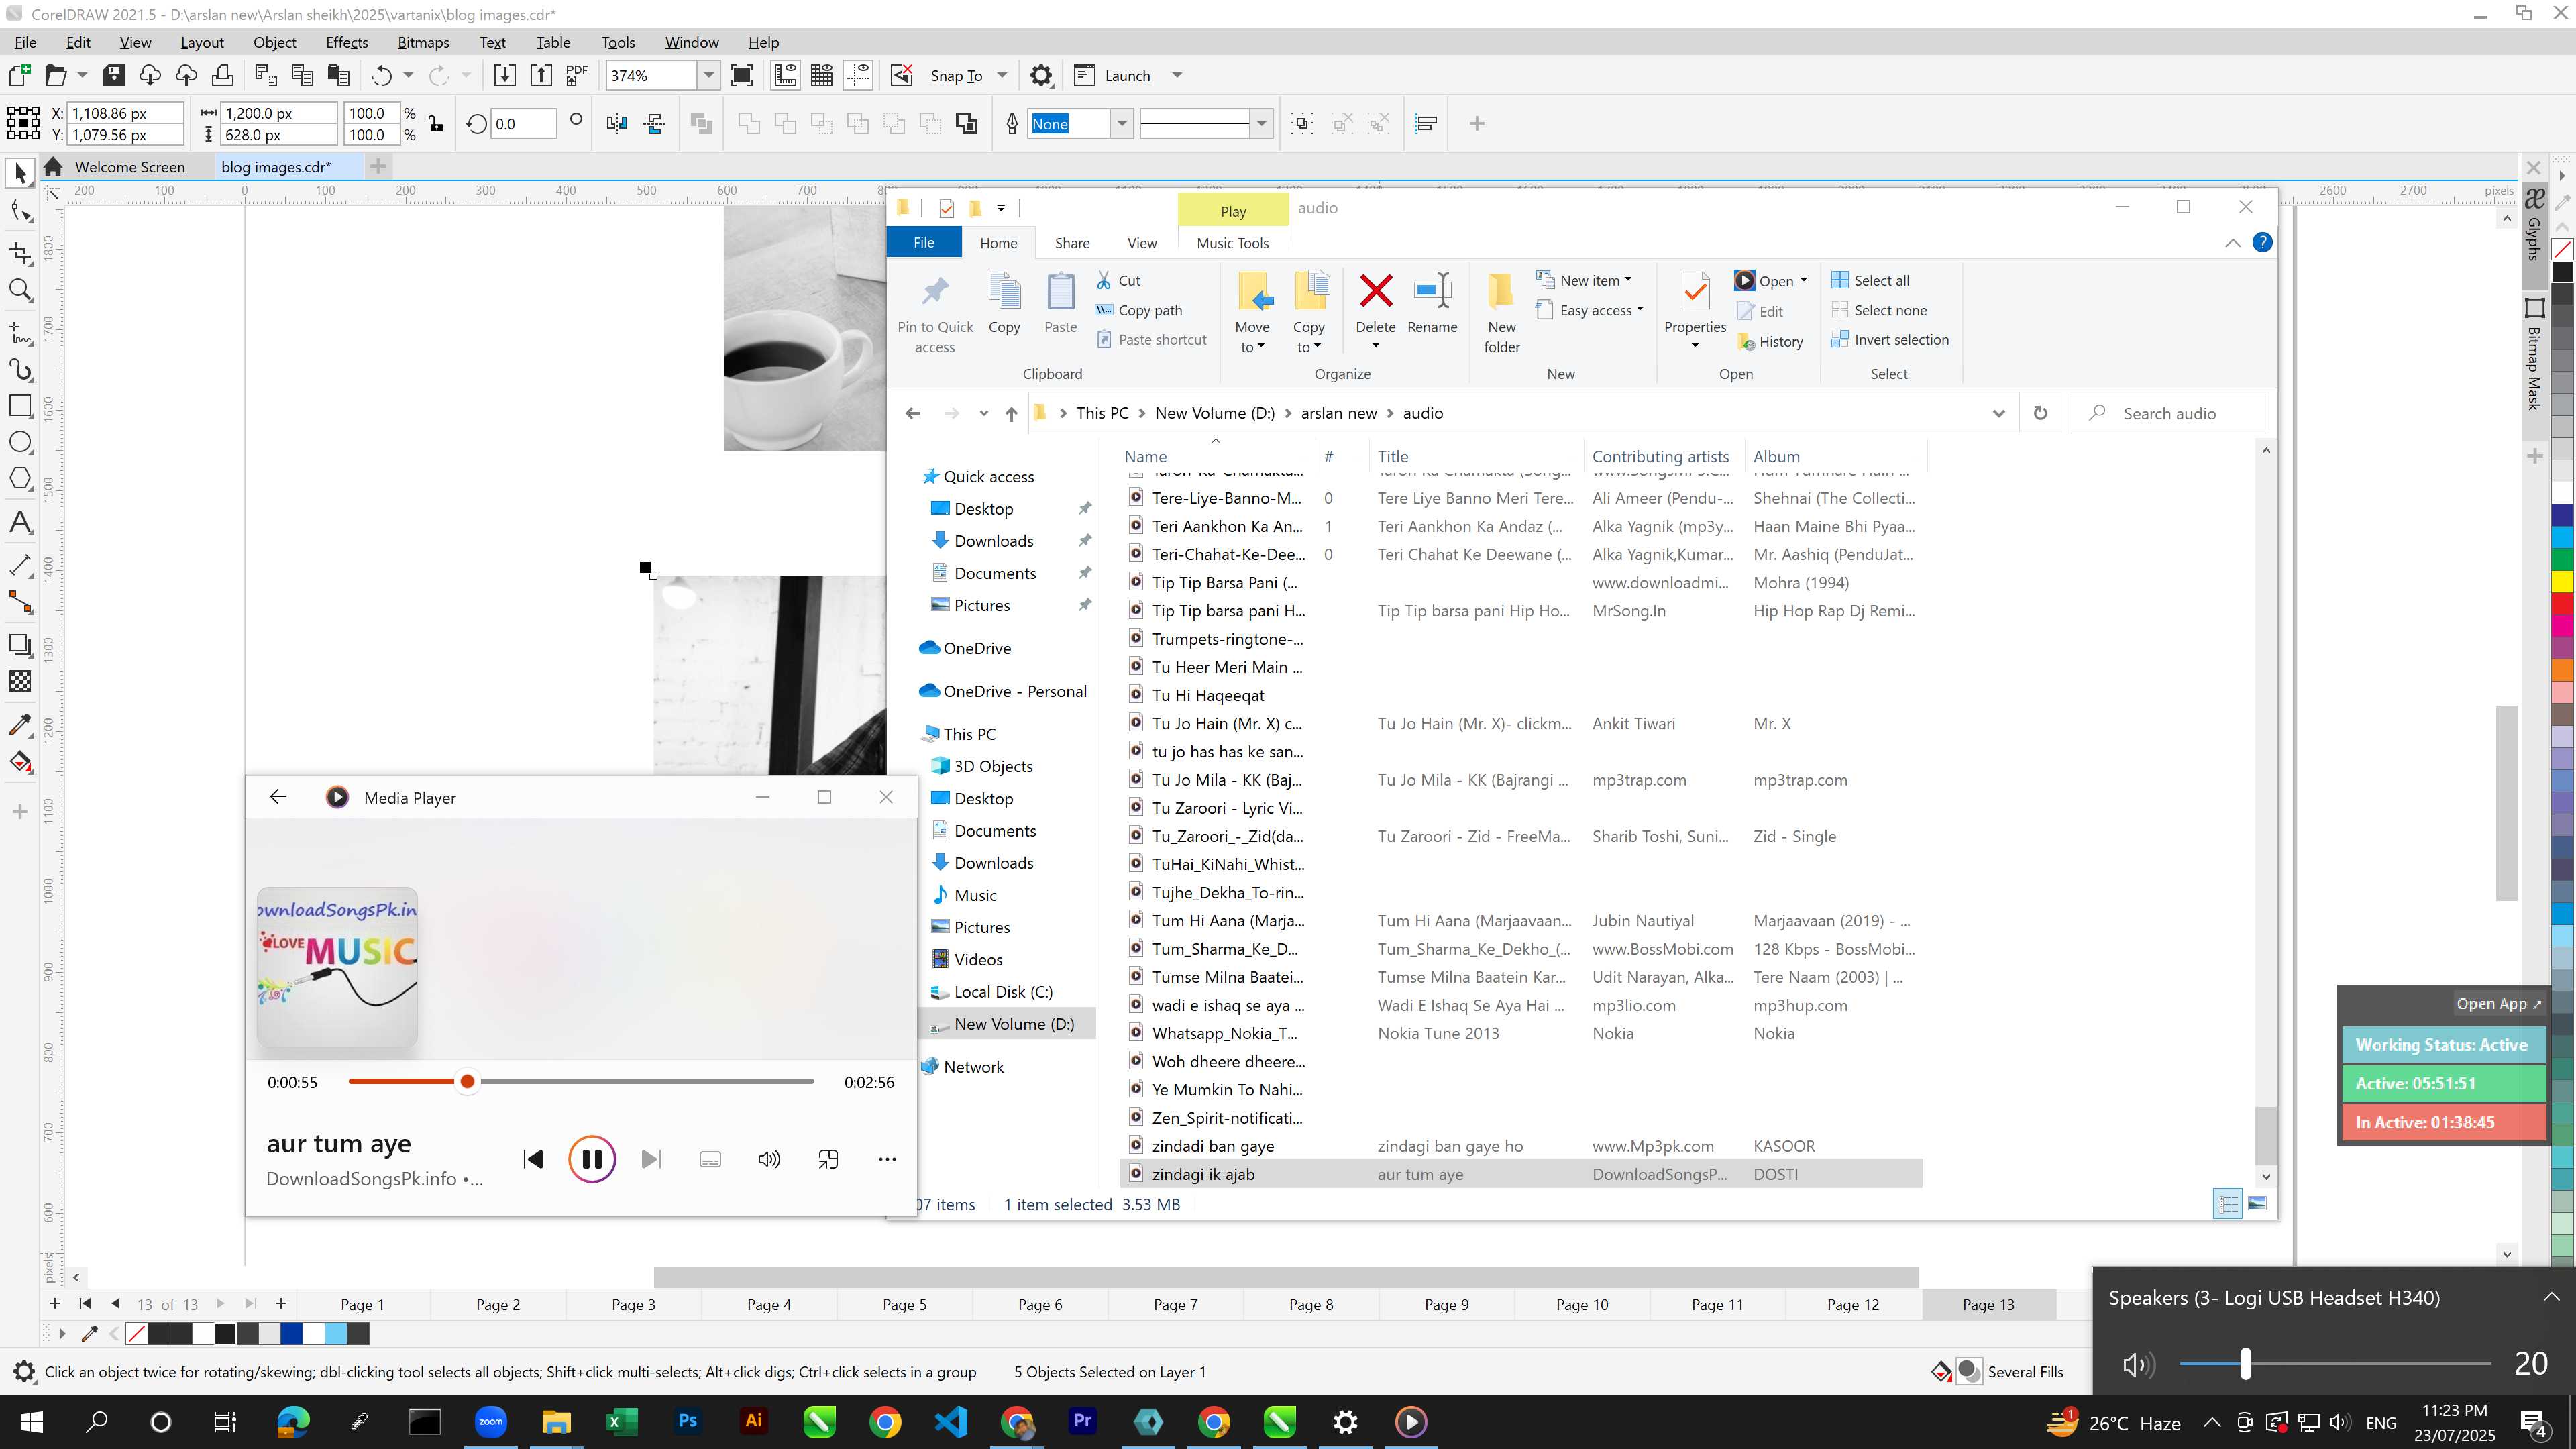Select the Pick tool in CorelDRAW toolbox
This screenshot has height=1449, width=2576.
pyautogui.click(x=20, y=173)
